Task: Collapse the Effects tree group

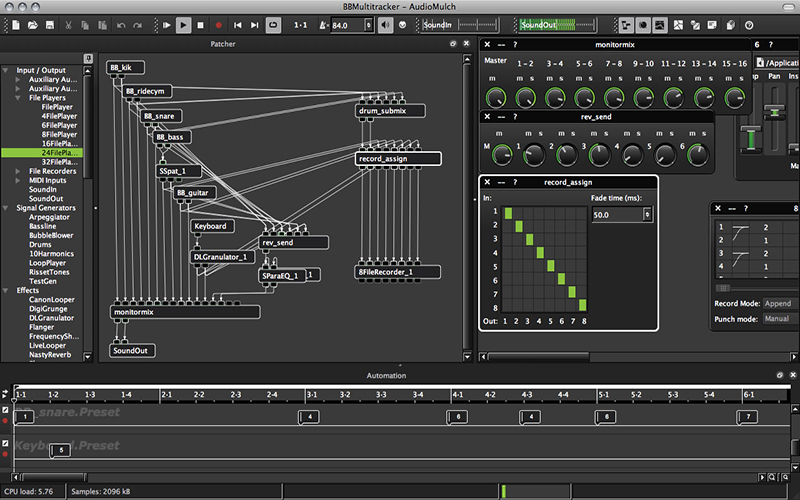Action: click(6, 290)
